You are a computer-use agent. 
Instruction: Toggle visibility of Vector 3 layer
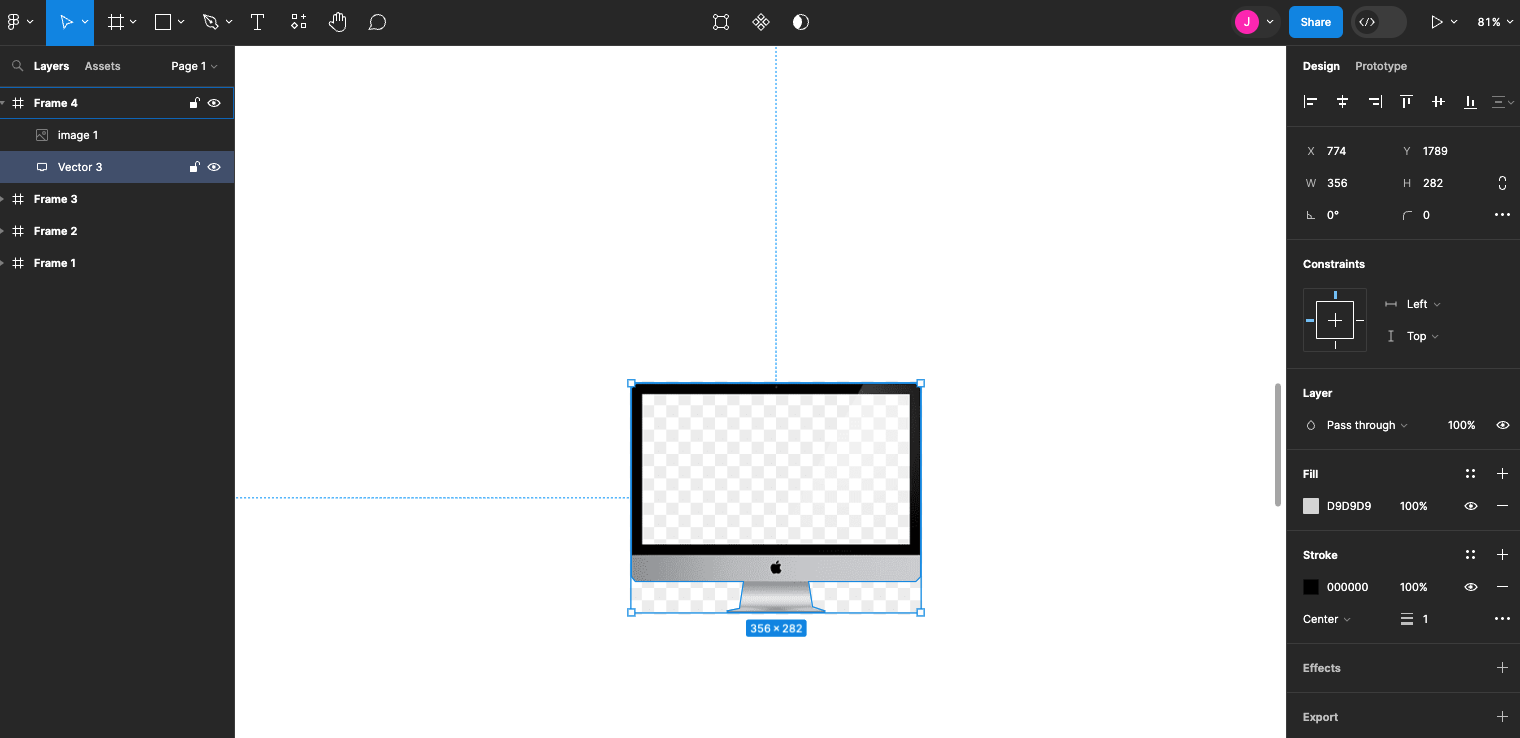coord(214,167)
